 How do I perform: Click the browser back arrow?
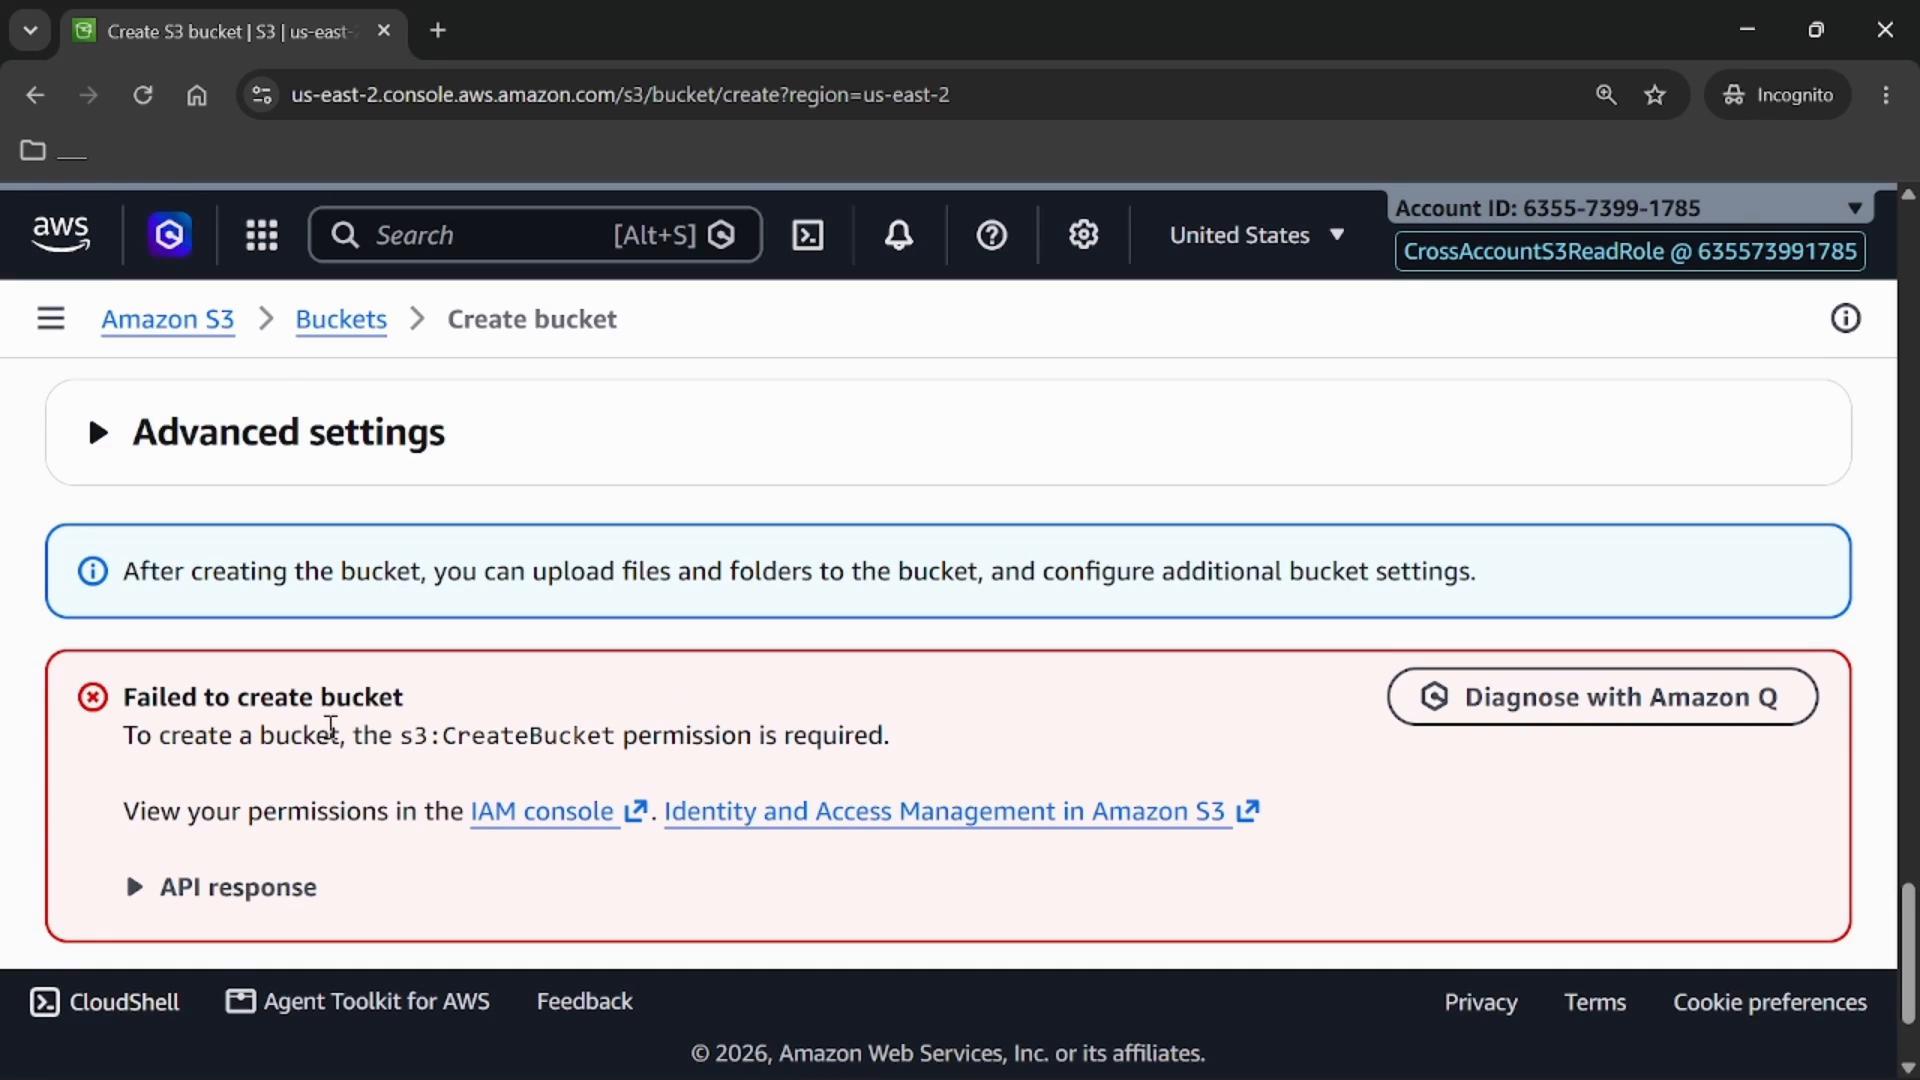pos(35,95)
